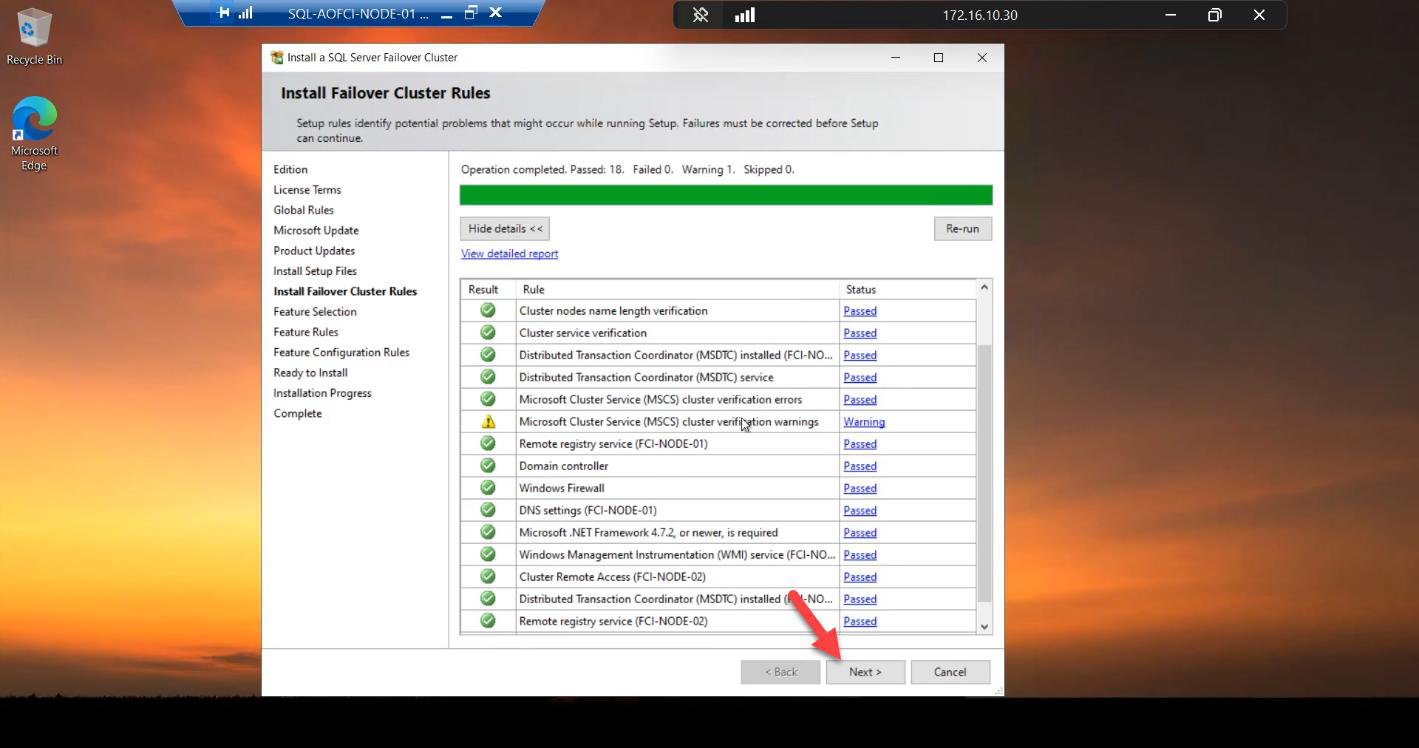Open the Passed link for Windows Firewall
The height and width of the screenshot is (748, 1419).
click(x=860, y=488)
